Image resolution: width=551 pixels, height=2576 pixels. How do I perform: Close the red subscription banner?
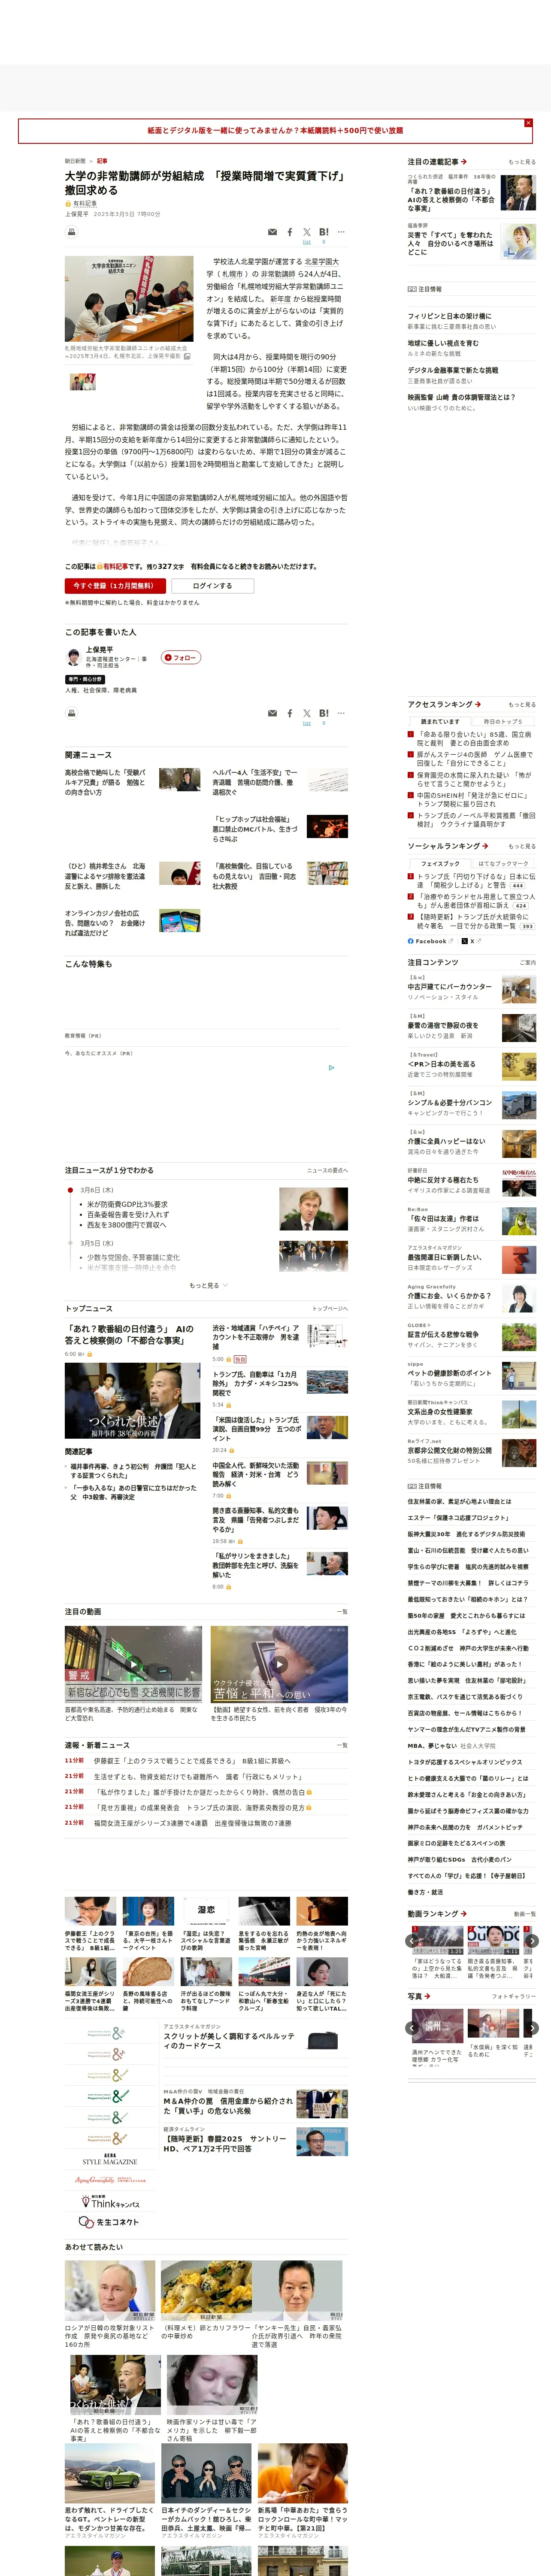[x=528, y=122]
